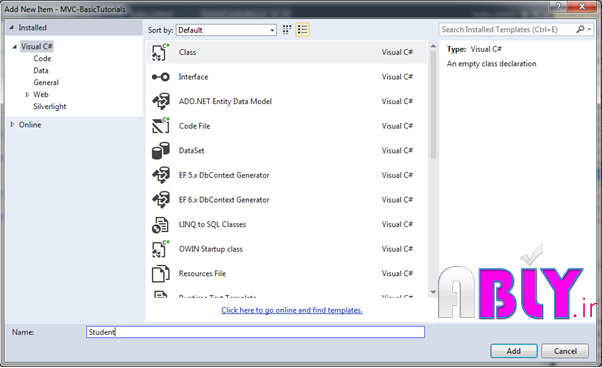This screenshot has width=602, height=368.
Task: Click the 'Web' category label
Action: click(41, 94)
